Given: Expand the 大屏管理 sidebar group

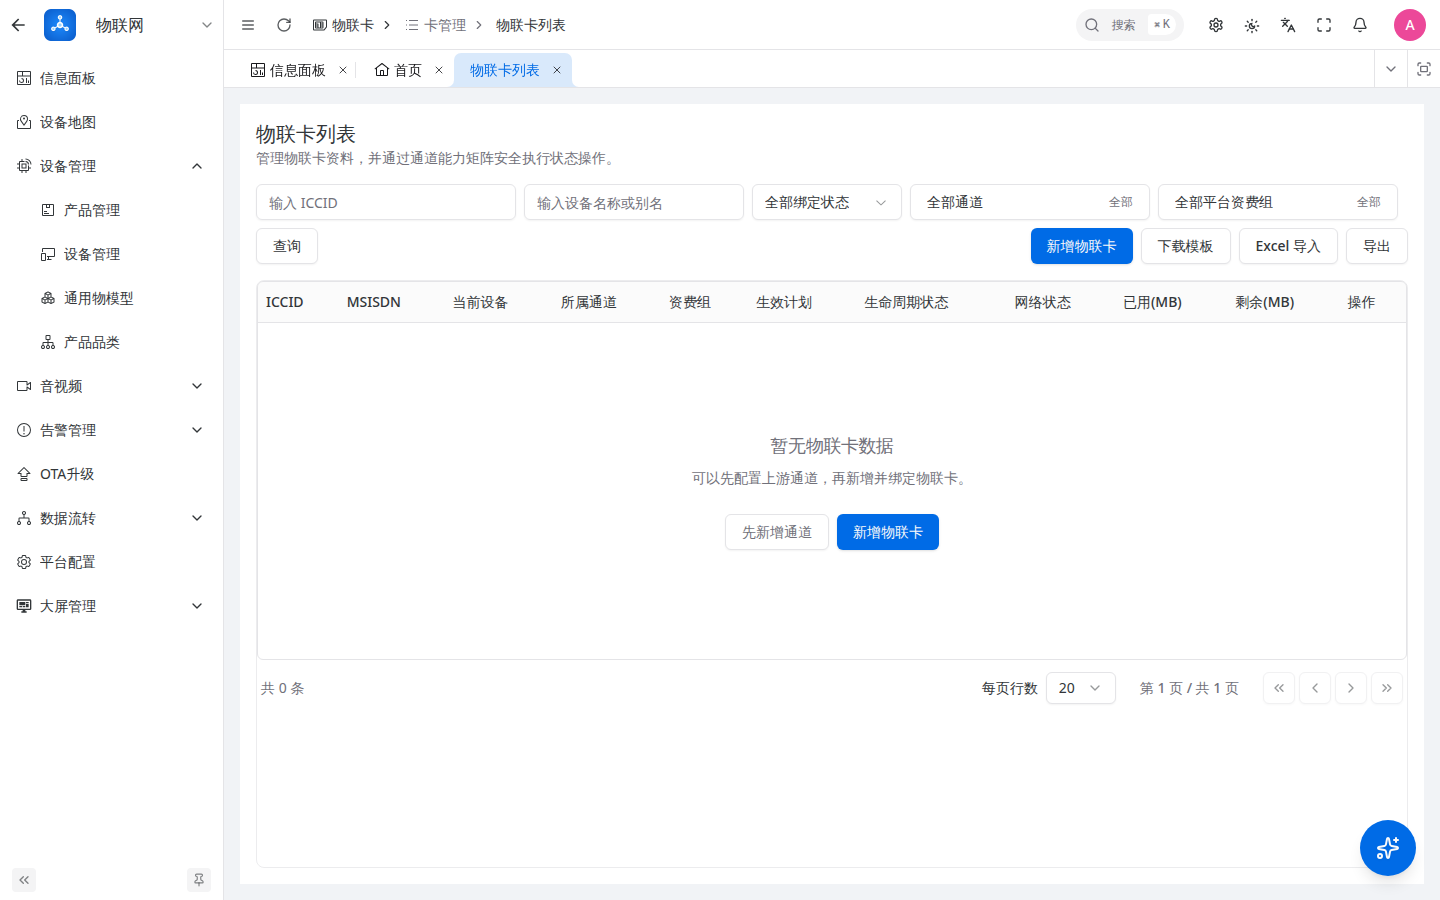Looking at the screenshot, I should [112, 606].
